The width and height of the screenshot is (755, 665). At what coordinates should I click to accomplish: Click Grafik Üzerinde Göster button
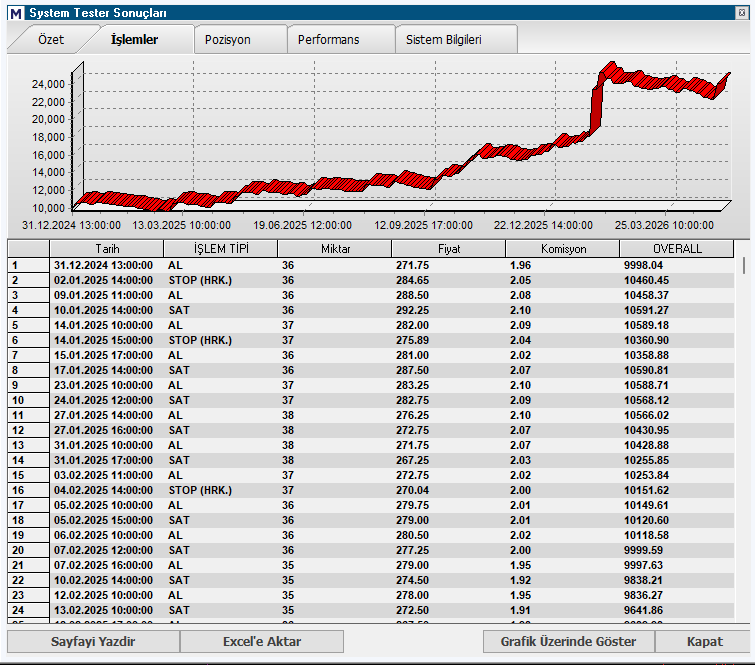coord(569,641)
